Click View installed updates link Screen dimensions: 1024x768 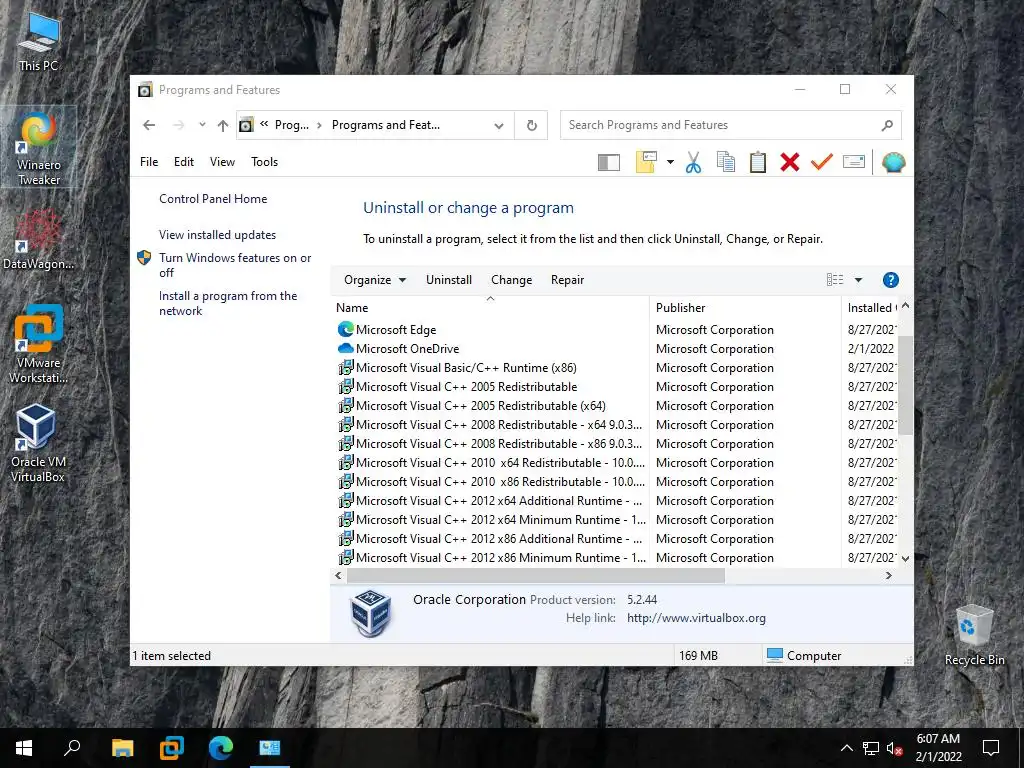(217, 235)
